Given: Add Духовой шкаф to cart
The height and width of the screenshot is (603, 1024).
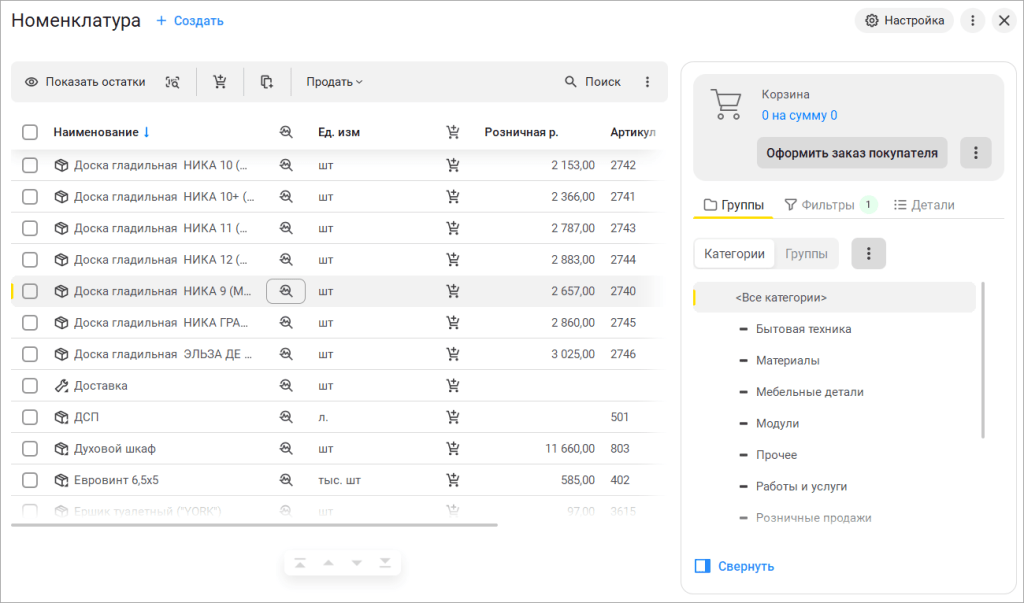Looking at the screenshot, I should click(453, 448).
